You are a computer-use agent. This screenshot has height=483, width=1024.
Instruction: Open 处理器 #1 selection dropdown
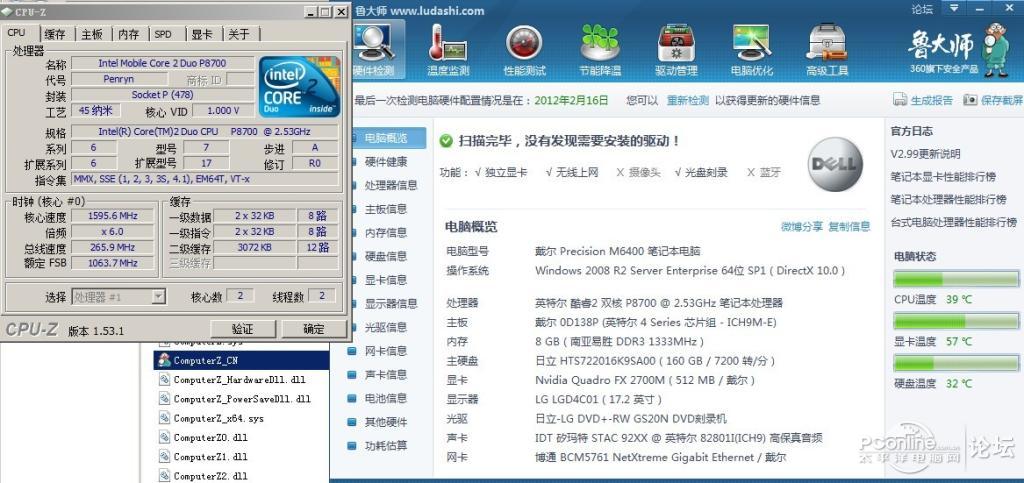pyautogui.click(x=118, y=297)
